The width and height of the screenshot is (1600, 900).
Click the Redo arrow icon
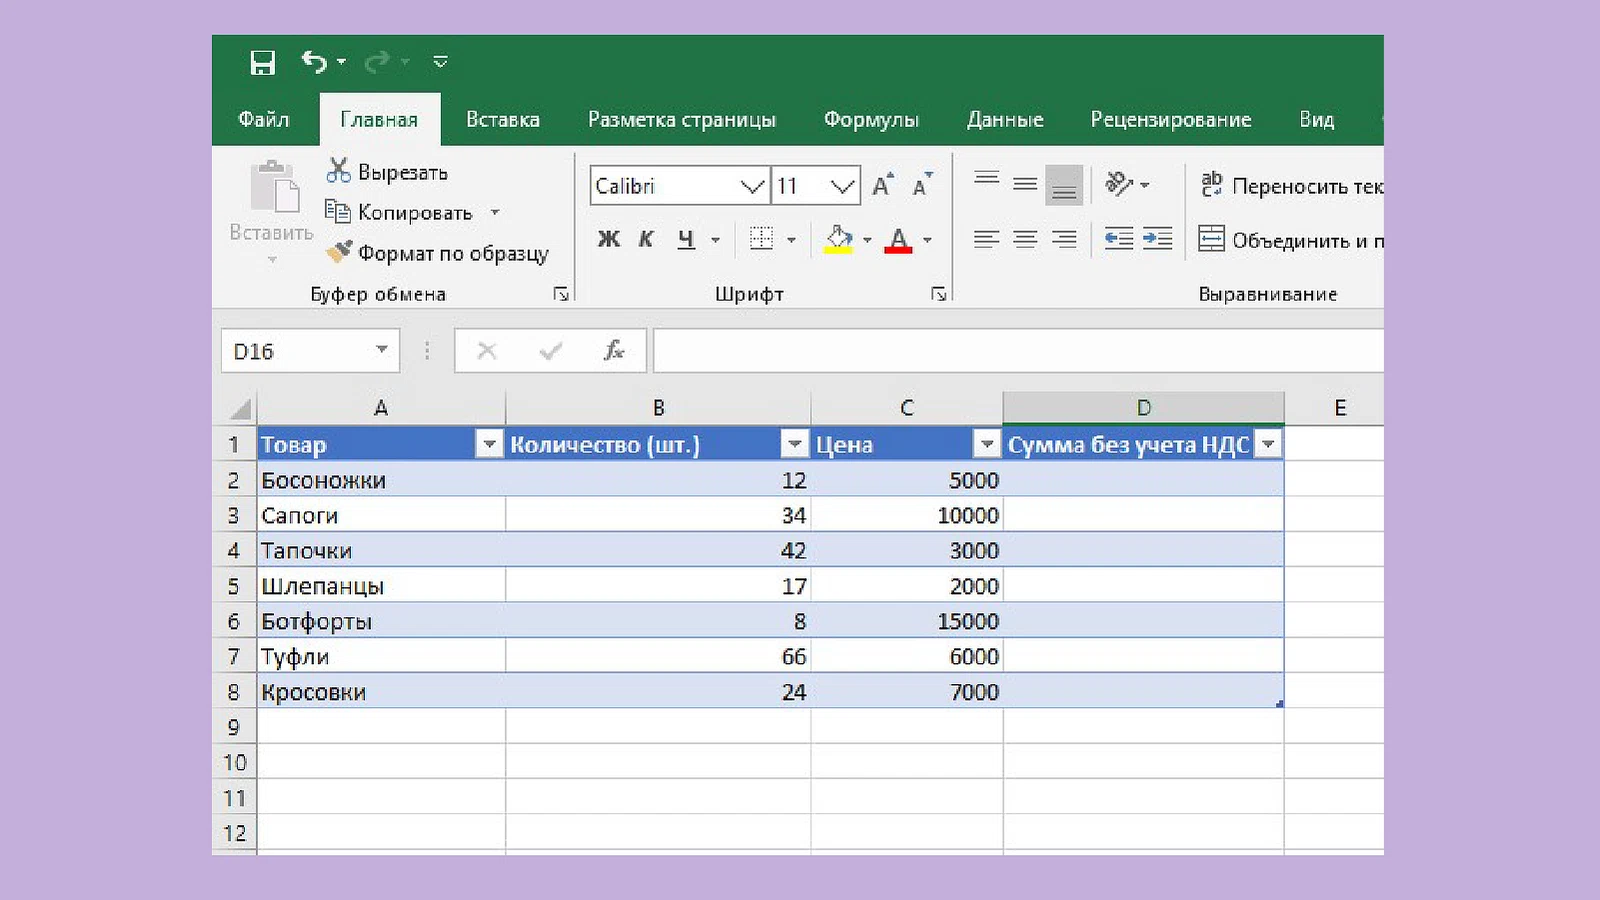377,62
